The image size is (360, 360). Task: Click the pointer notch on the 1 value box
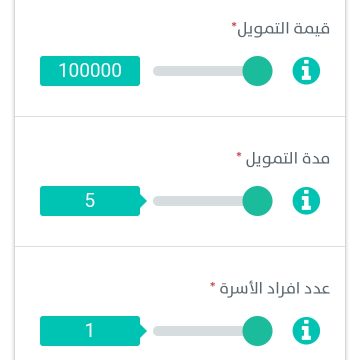tap(143, 331)
